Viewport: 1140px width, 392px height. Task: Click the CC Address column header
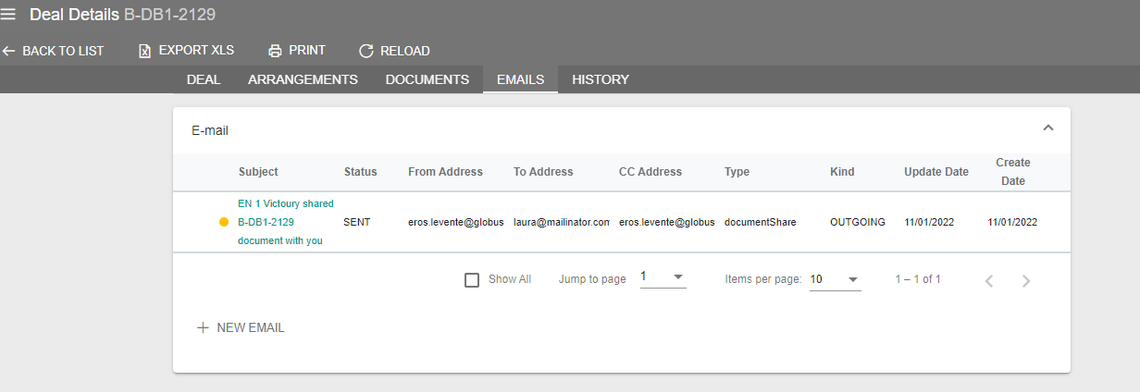point(651,172)
